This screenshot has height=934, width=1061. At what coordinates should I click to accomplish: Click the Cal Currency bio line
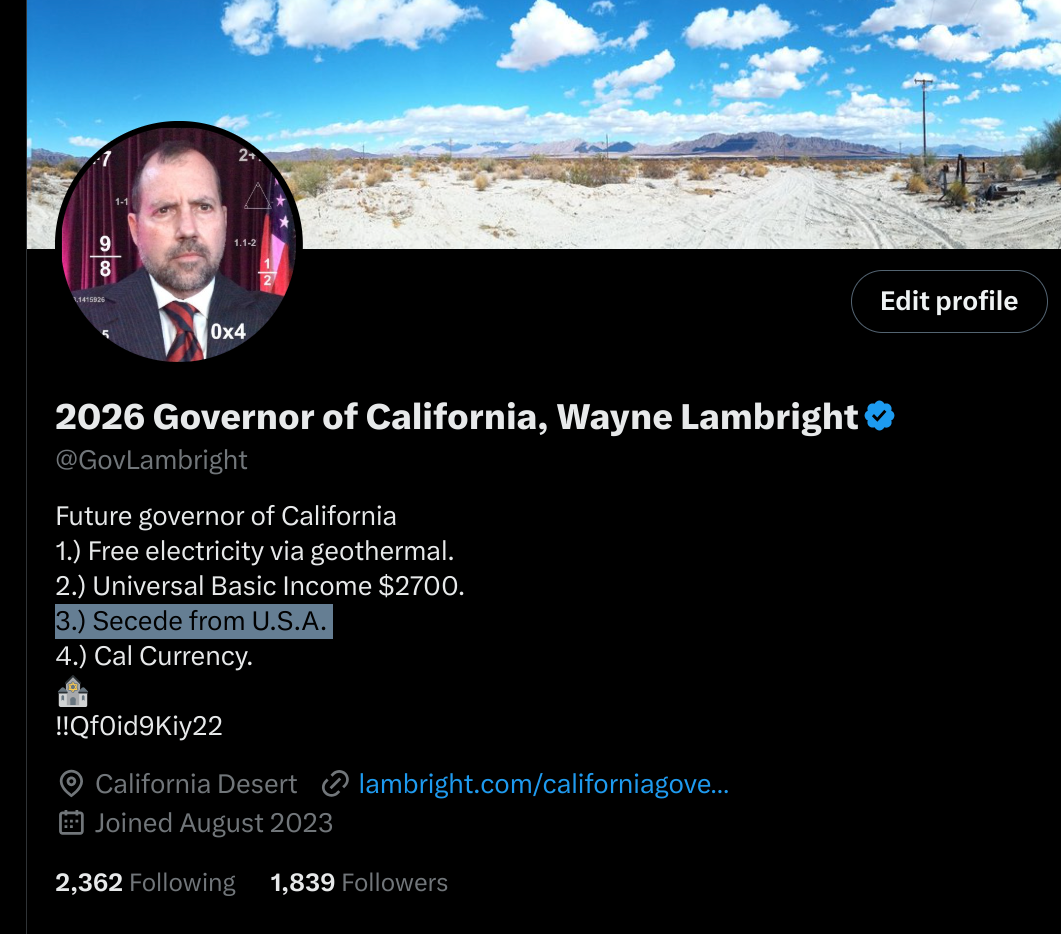pos(154,657)
